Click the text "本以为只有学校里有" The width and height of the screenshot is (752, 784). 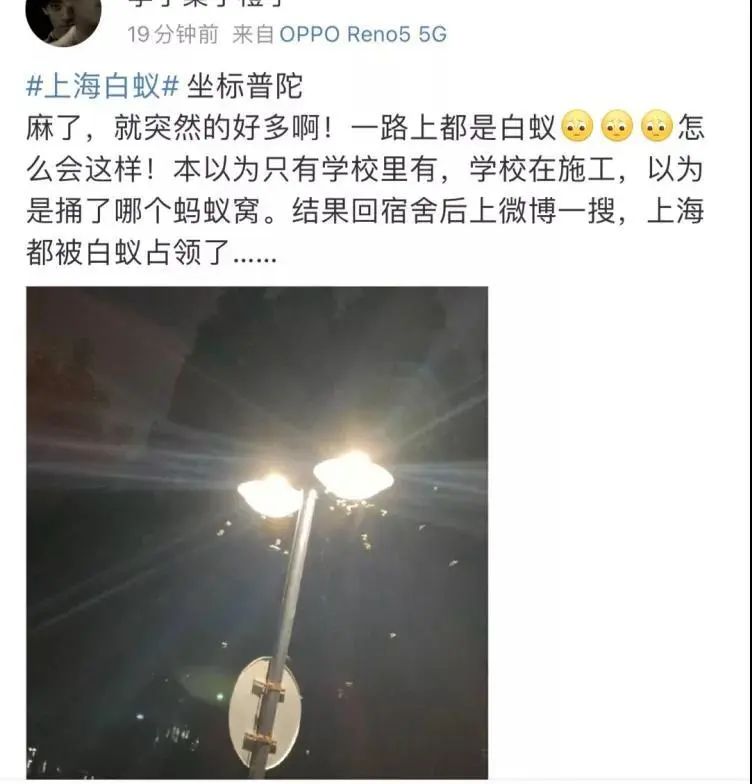[x=304, y=170]
